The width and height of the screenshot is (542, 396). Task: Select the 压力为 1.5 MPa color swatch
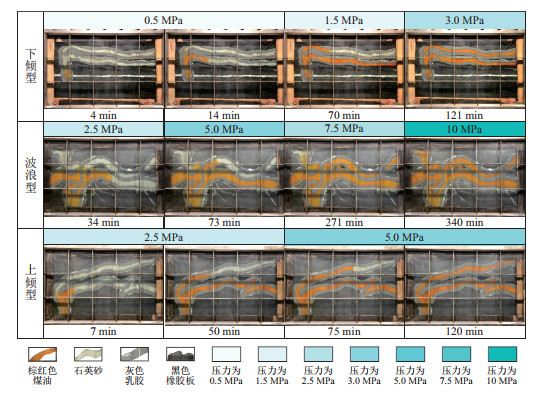[x=272, y=354]
